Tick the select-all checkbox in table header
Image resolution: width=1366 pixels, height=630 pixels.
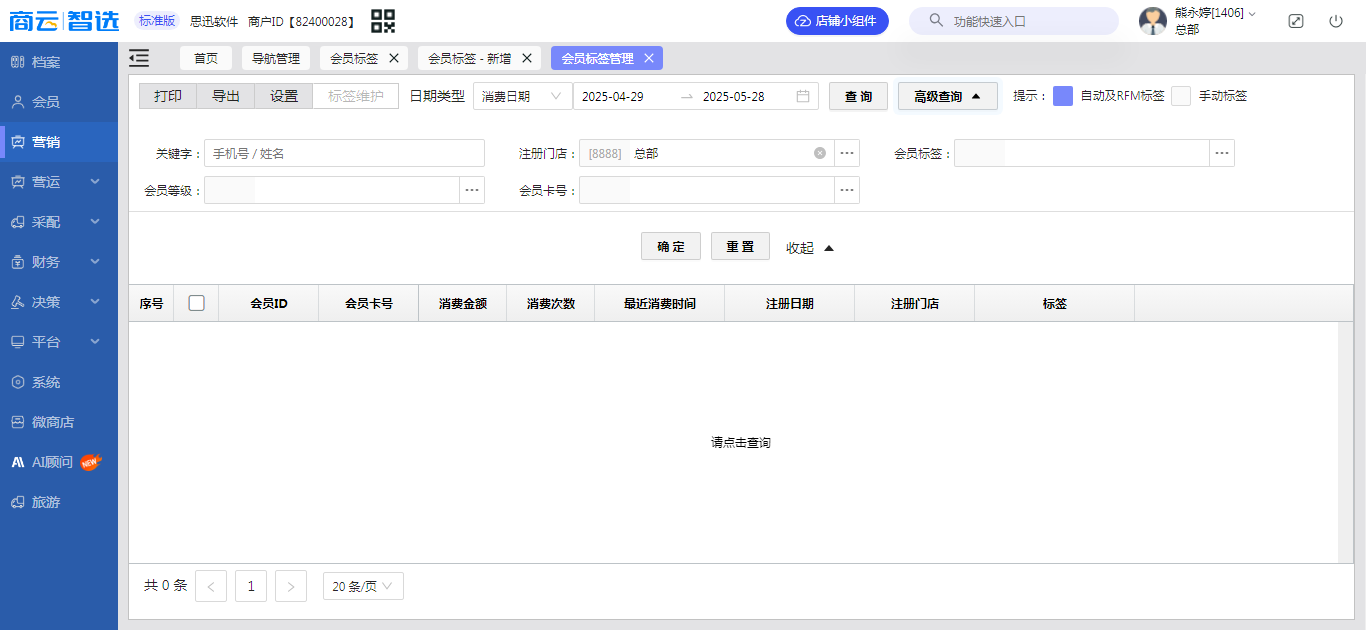[196, 303]
